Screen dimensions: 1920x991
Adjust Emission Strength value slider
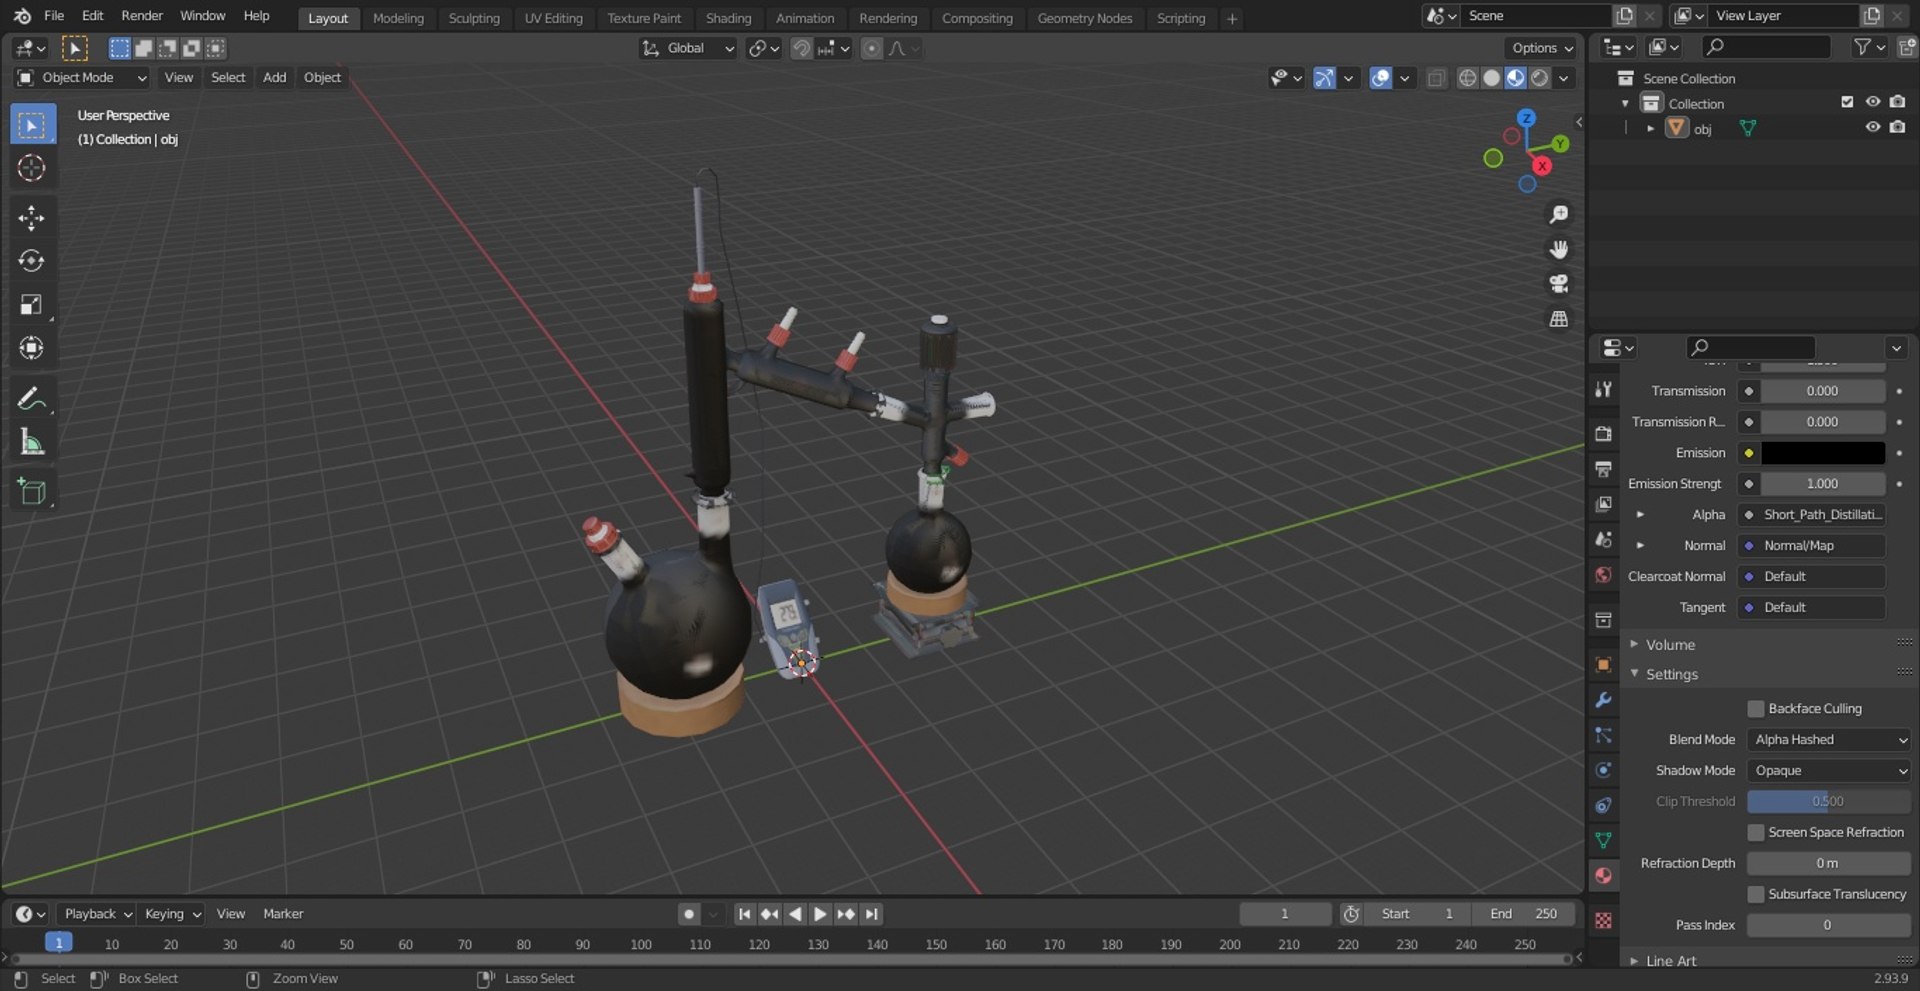1822,484
